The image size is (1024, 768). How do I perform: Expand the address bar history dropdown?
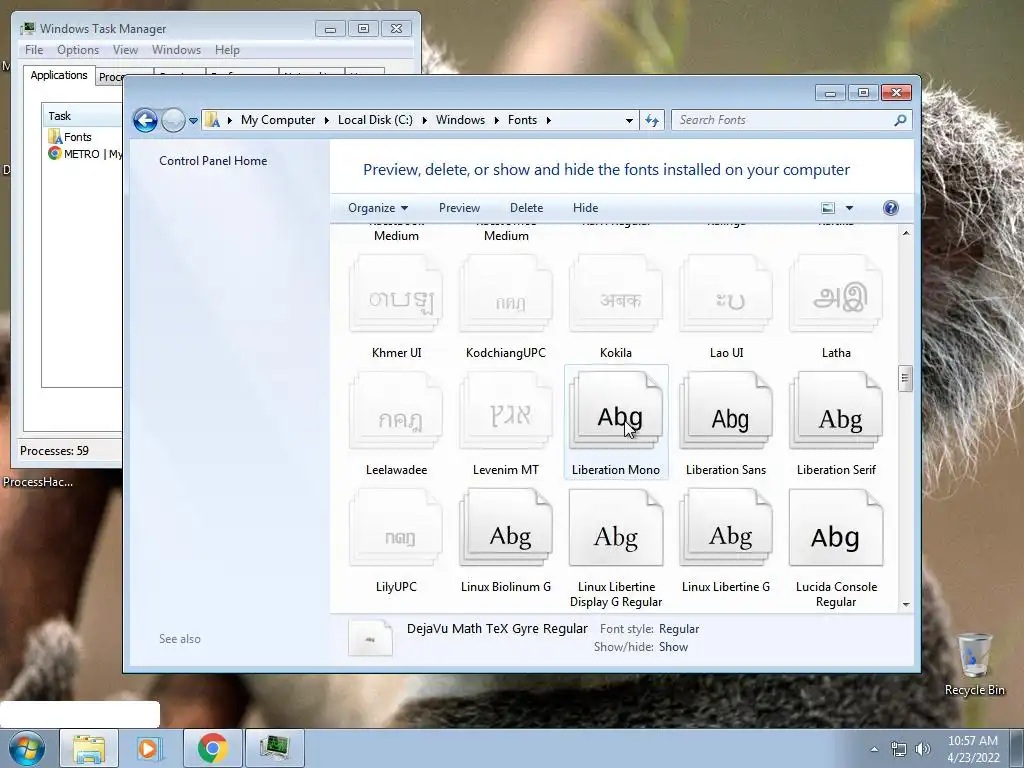click(629, 120)
